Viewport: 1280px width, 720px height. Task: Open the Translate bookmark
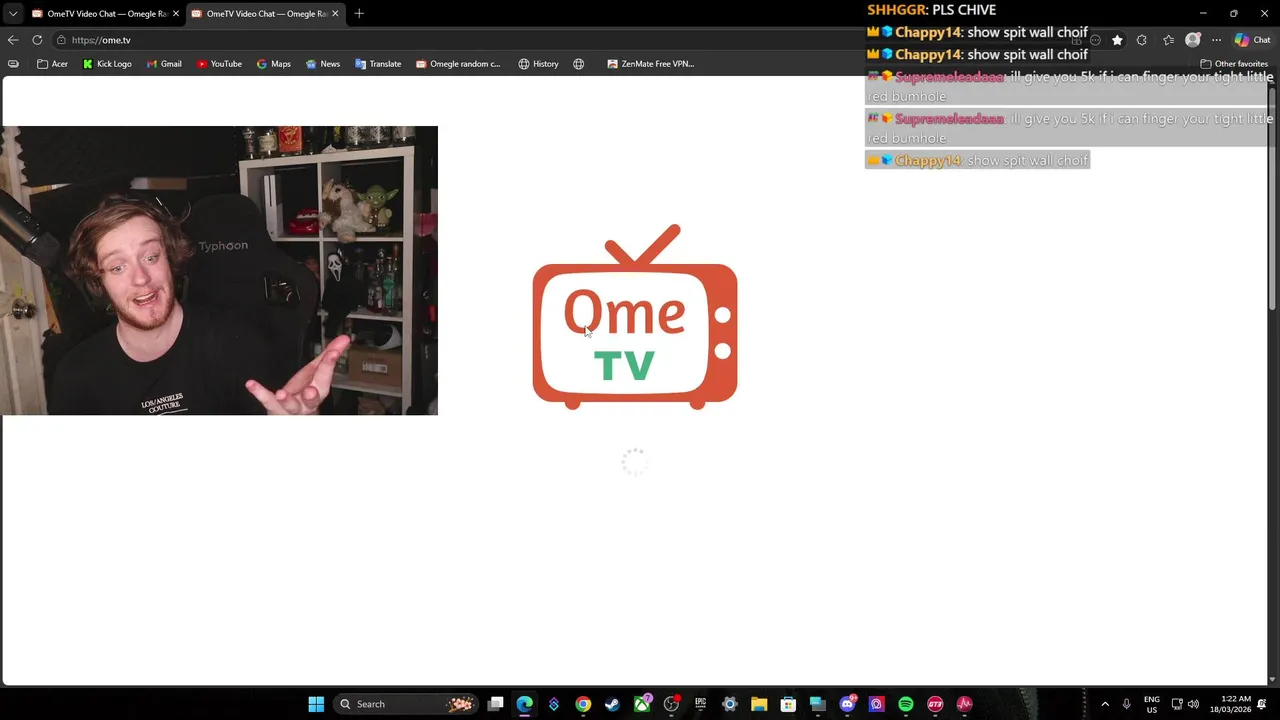[x=378, y=64]
